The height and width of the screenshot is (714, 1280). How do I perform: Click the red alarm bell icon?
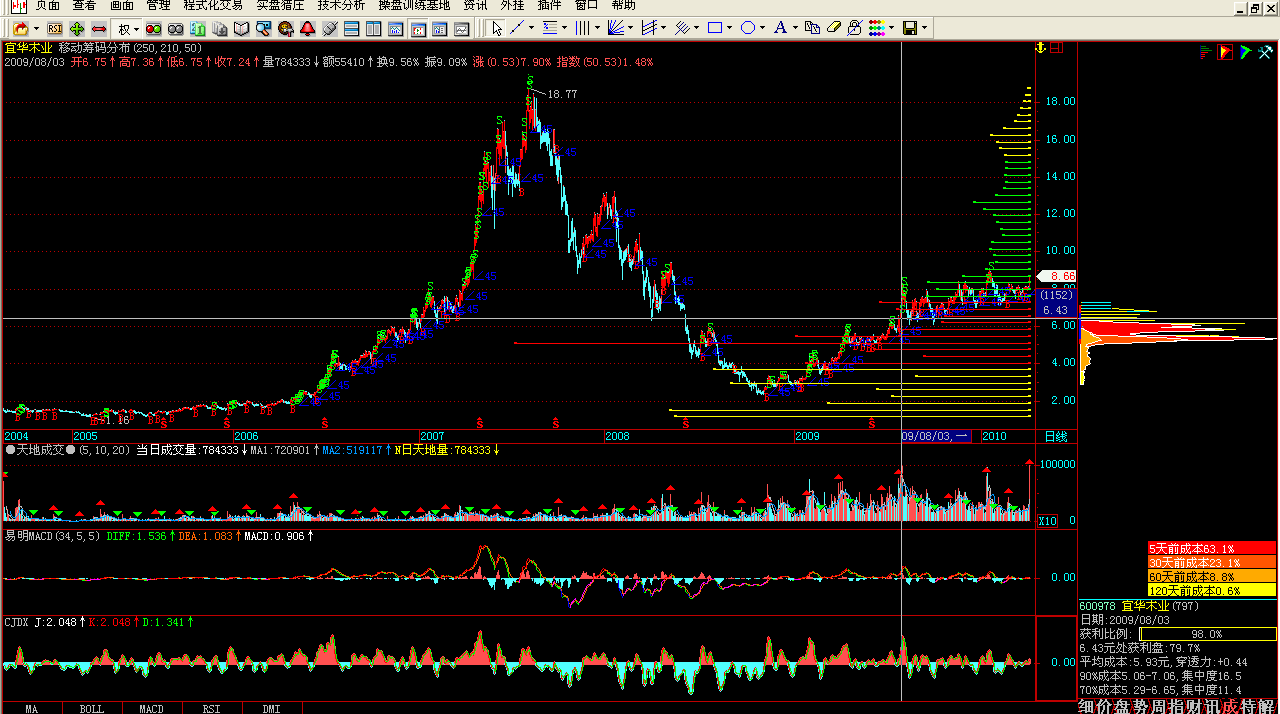coord(308,28)
